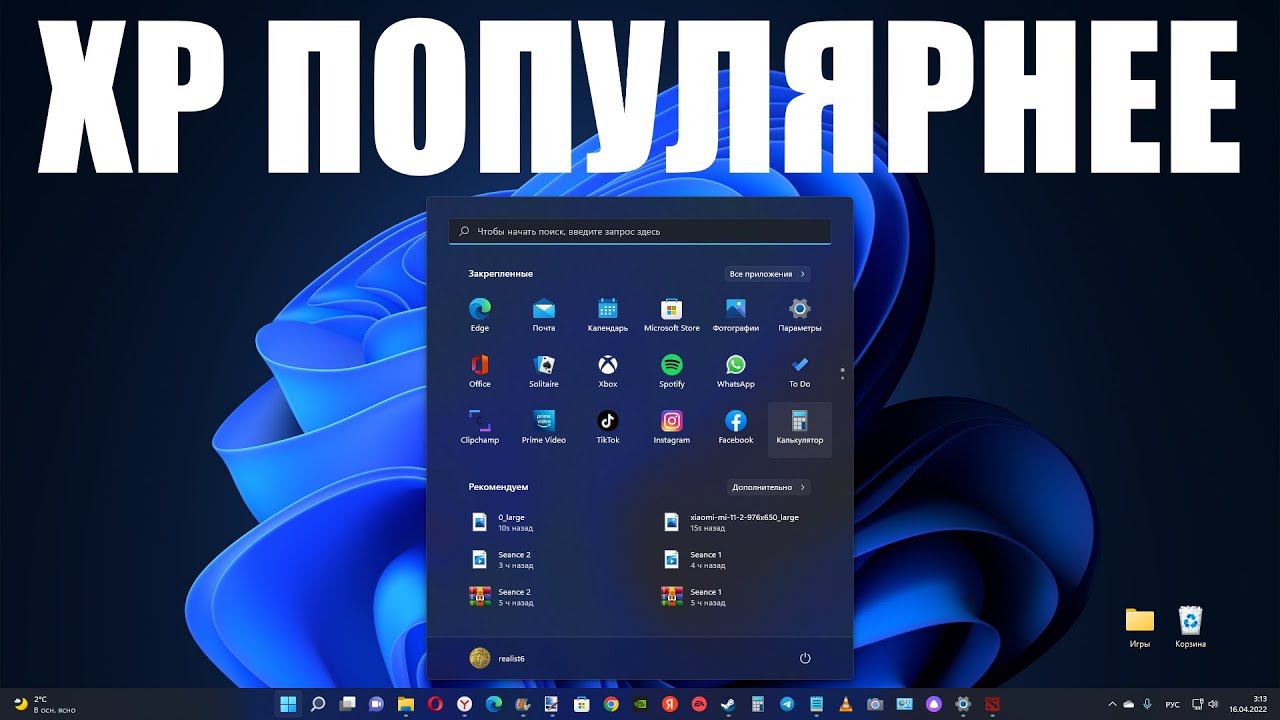The width and height of the screenshot is (1280, 720).
Task: Open the Camera app on taskbar
Action: pos(875,704)
